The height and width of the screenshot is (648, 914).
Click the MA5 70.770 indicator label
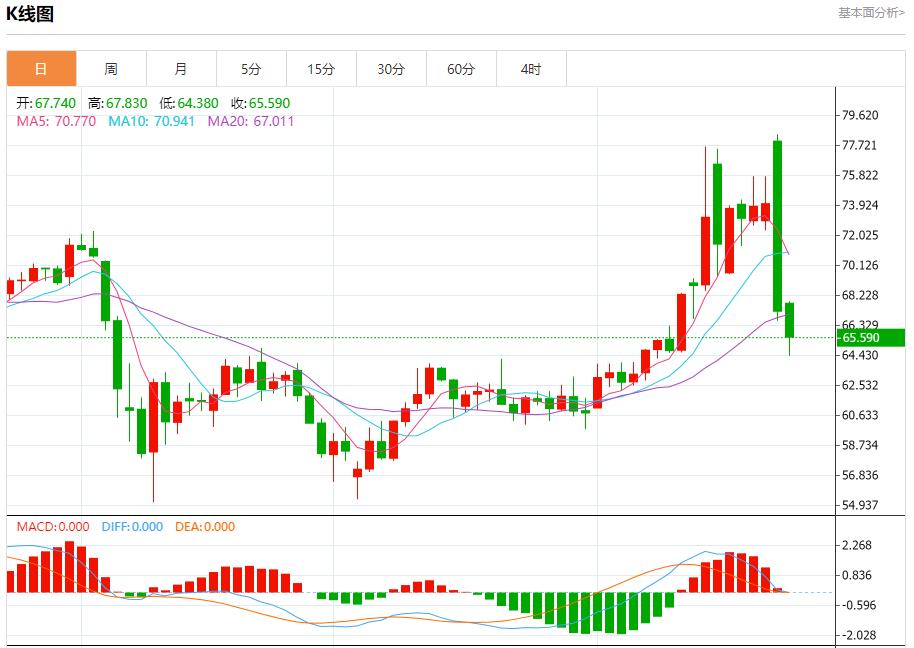[56, 121]
